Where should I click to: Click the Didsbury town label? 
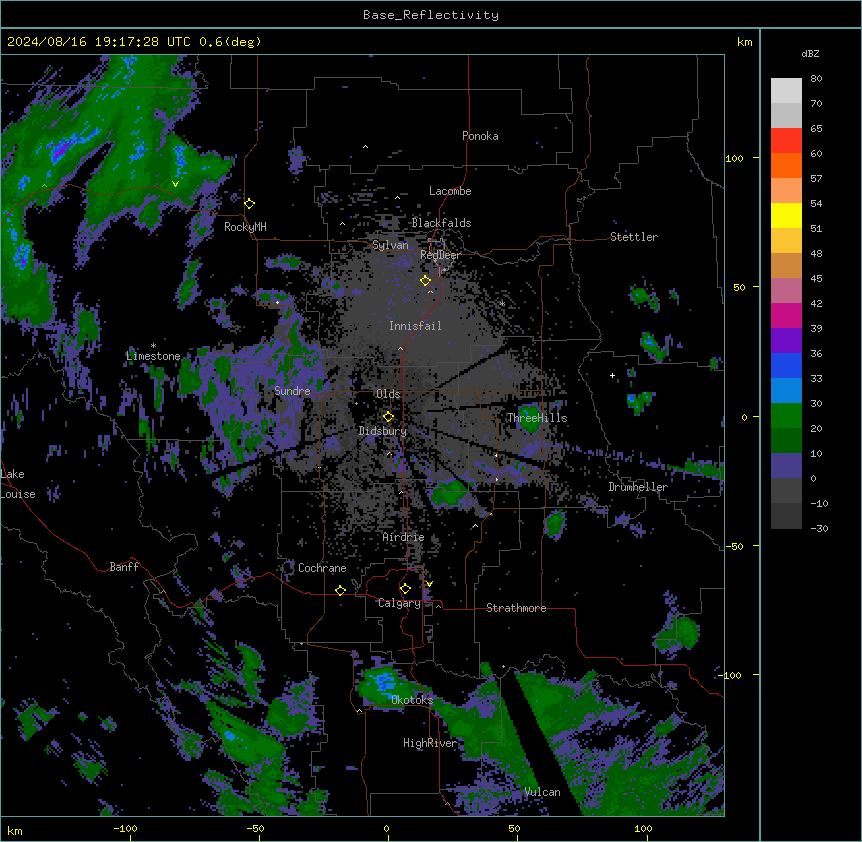click(383, 431)
